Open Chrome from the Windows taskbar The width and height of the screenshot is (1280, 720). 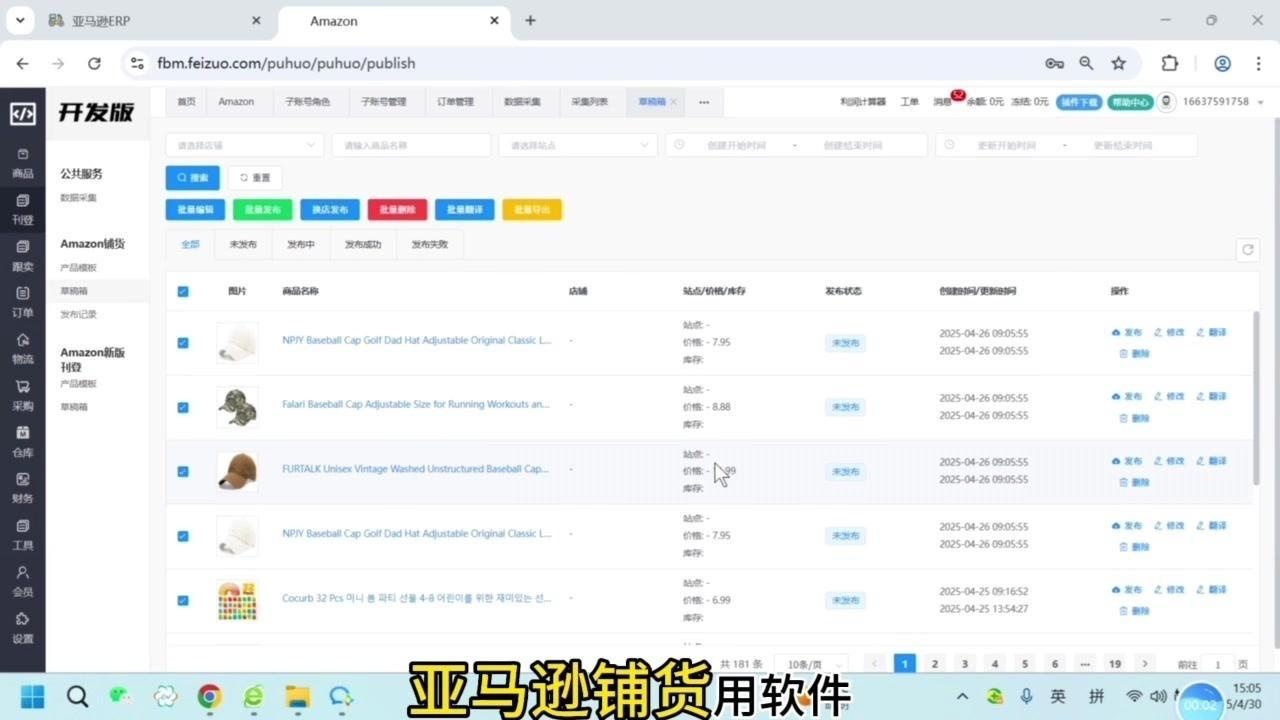point(209,696)
